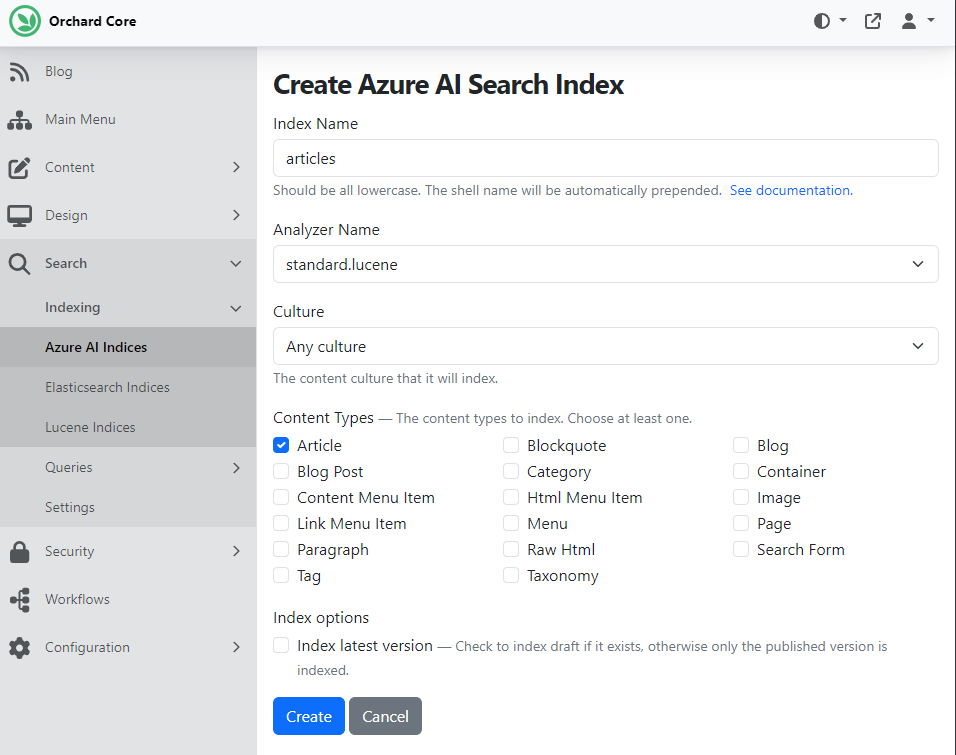Go to Lucene Indices
The image size is (956, 755).
tap(128, 428)
